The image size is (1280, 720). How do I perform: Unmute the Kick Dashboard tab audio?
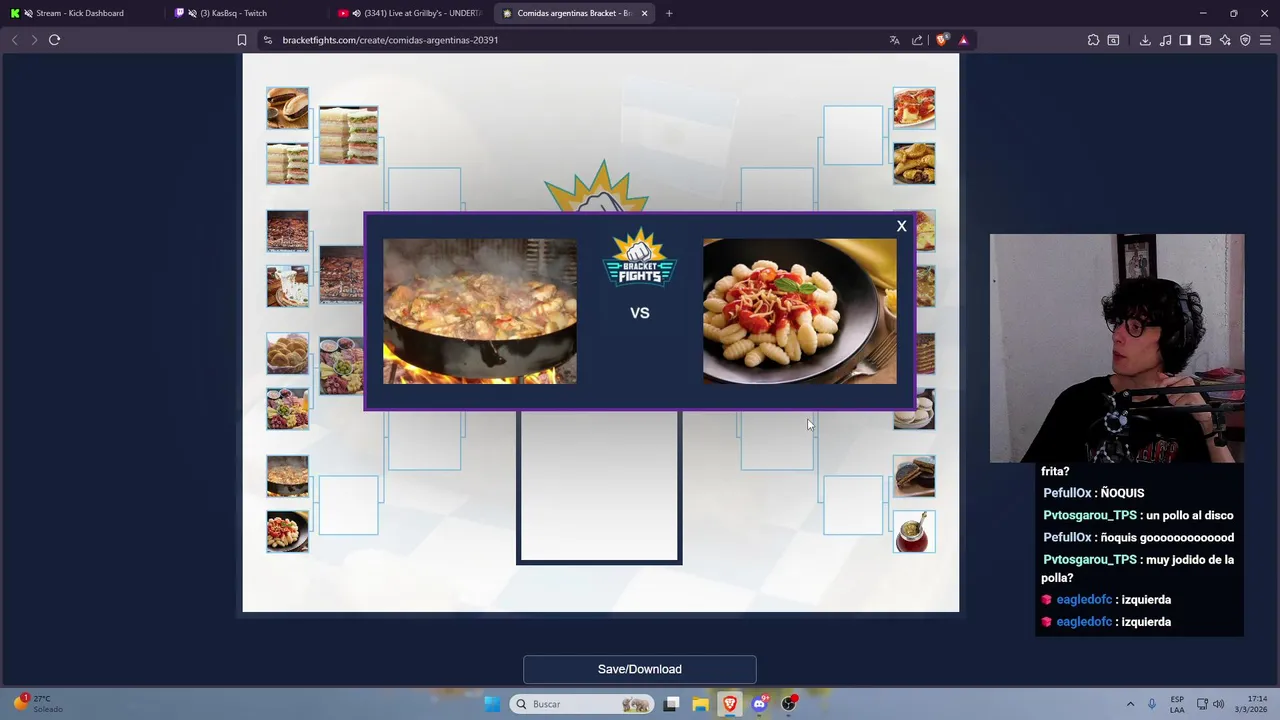pos(27,13)
